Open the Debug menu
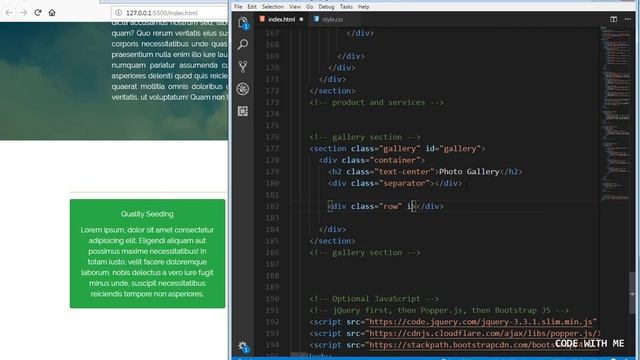 click(x=326, y=7)
